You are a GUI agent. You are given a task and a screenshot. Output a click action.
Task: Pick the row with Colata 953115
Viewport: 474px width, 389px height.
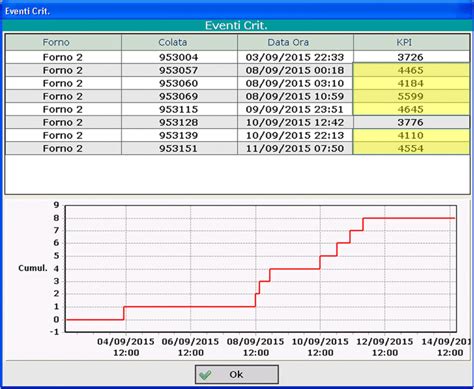pos(237,109)
